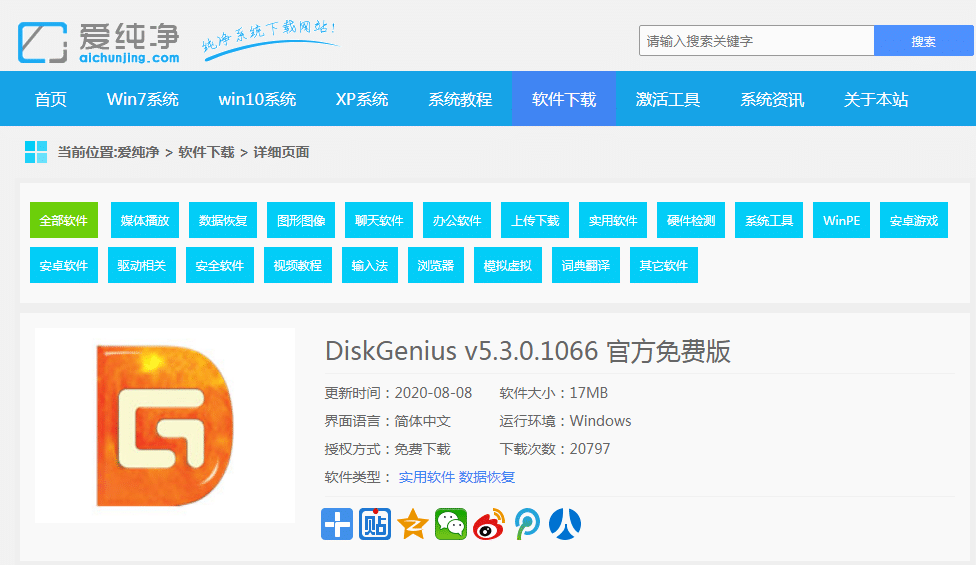Select the 全部软件 category button
Image resolution: width=976 pixels, height=565 pixels.
coord(64,220)
